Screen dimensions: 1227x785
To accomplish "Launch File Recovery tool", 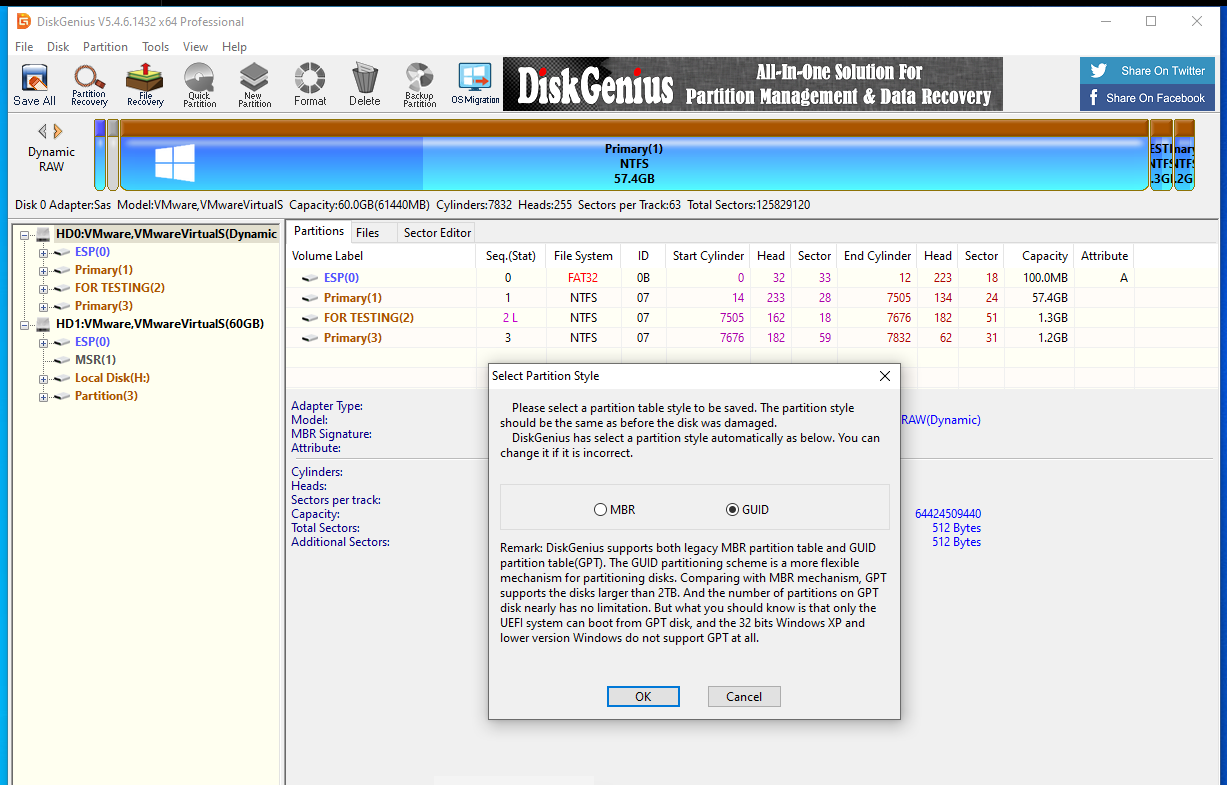I will pos(145,85).
